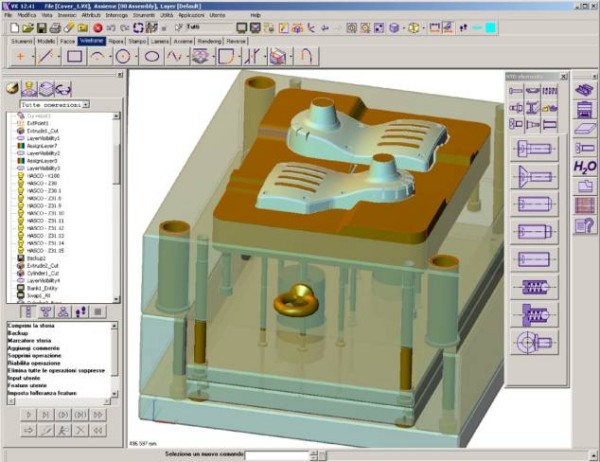Open the 'Tutti' selection filter dropdown
This screenshot has width=600, height=462.
tap(188, 27)
